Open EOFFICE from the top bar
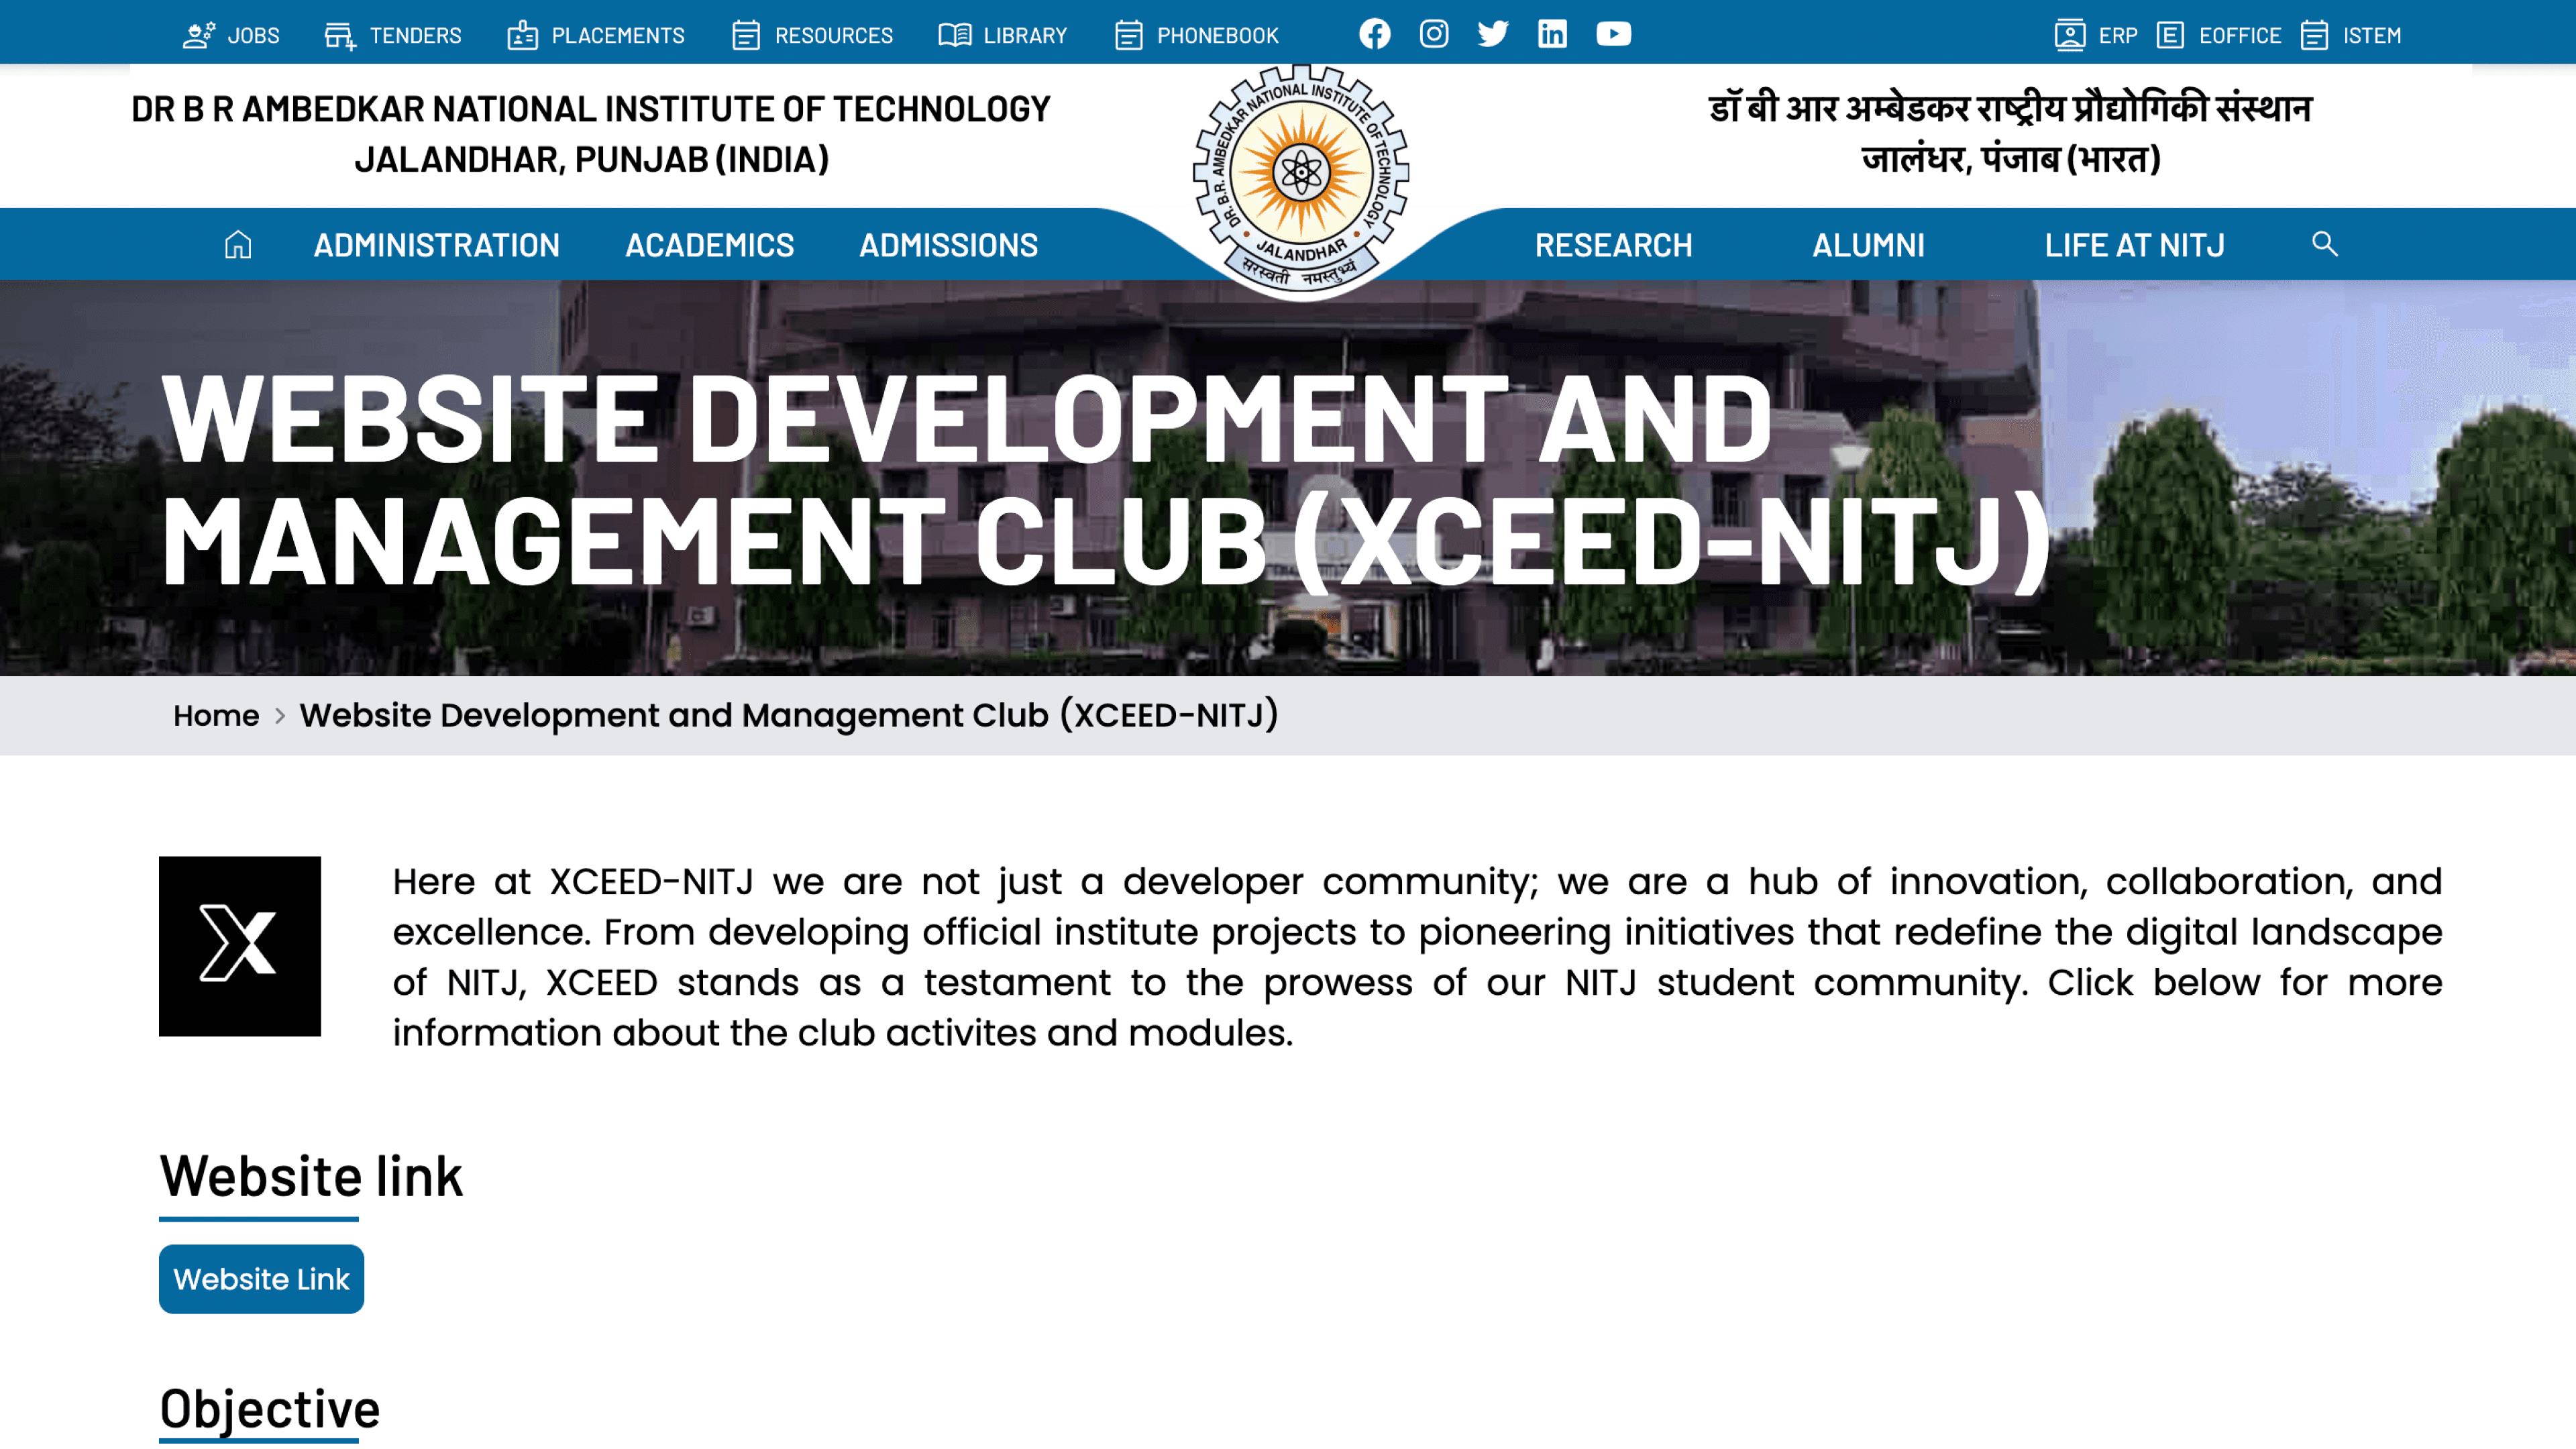Viewport: 2576px width, 1449px height. (x=2221, y=34)
